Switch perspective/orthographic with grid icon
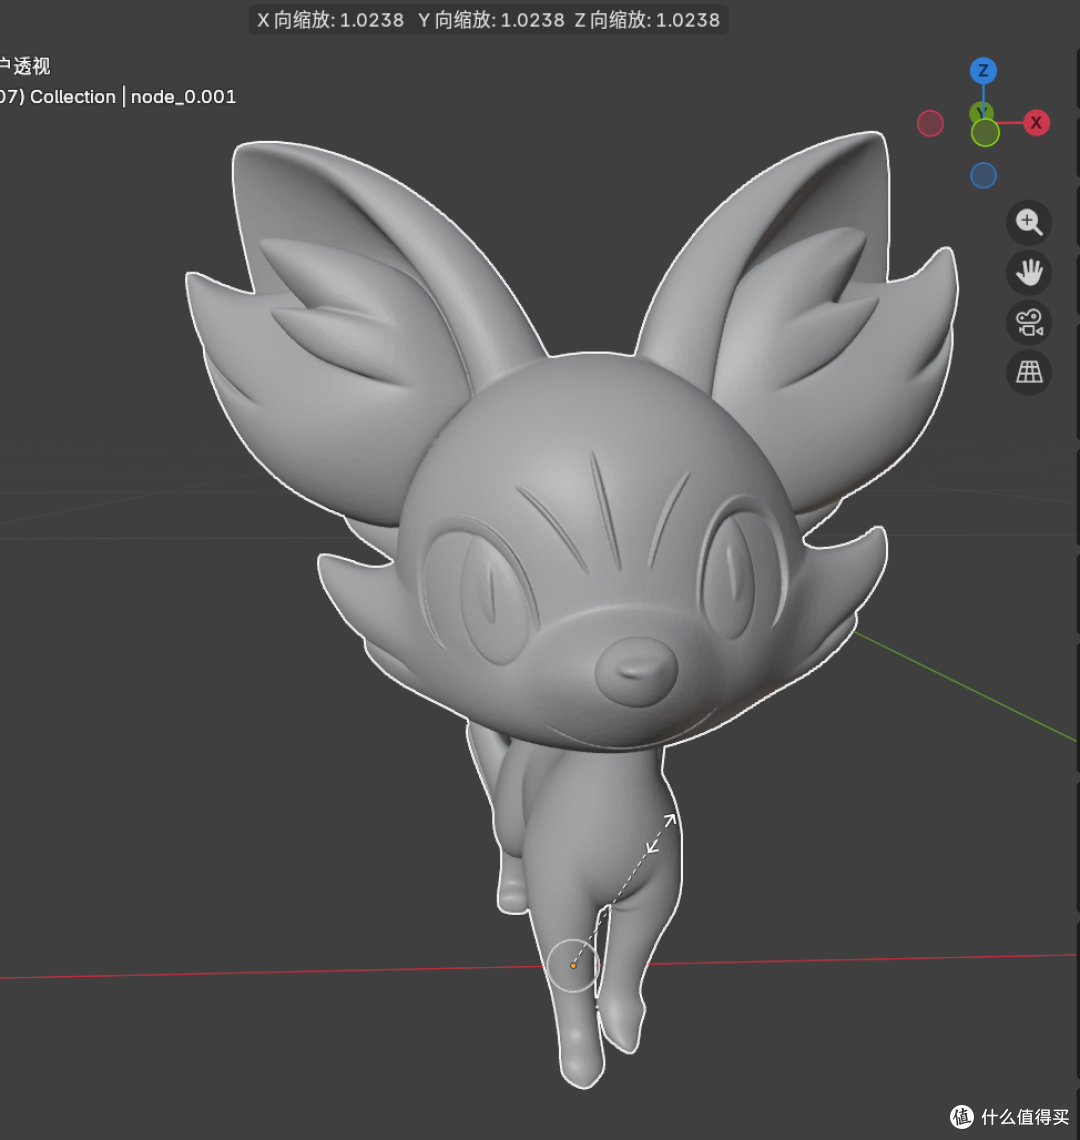Viewport: 1080px width, 1140px height. pyautogui.click(x=1028, y=373)
